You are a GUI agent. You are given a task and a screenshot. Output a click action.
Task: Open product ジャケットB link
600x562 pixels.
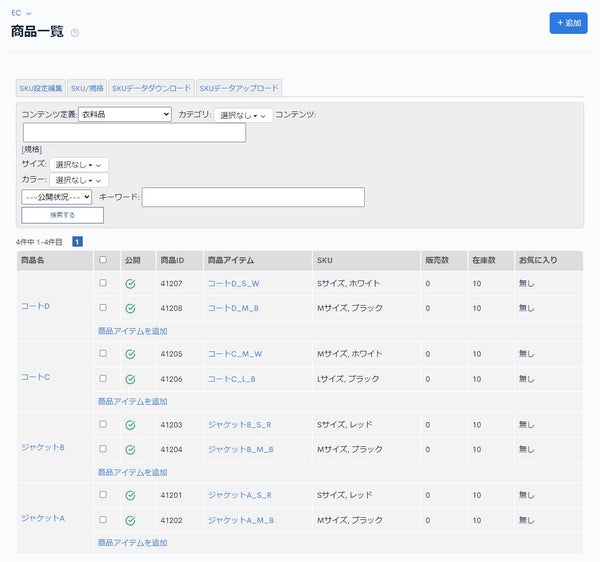pyautogui.click(x=43, y=447)
